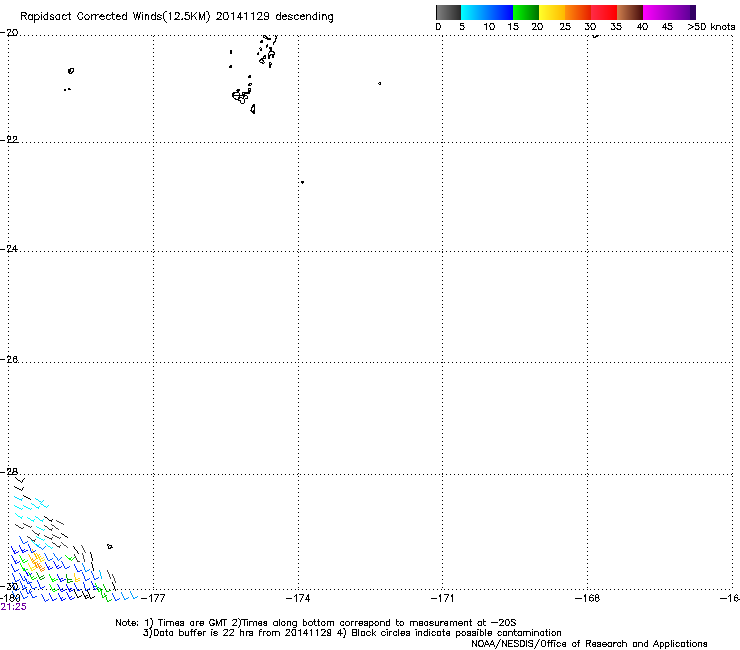
Task: Click the 'Data buffer is 22 hrs' note
Action: [352, 633]
